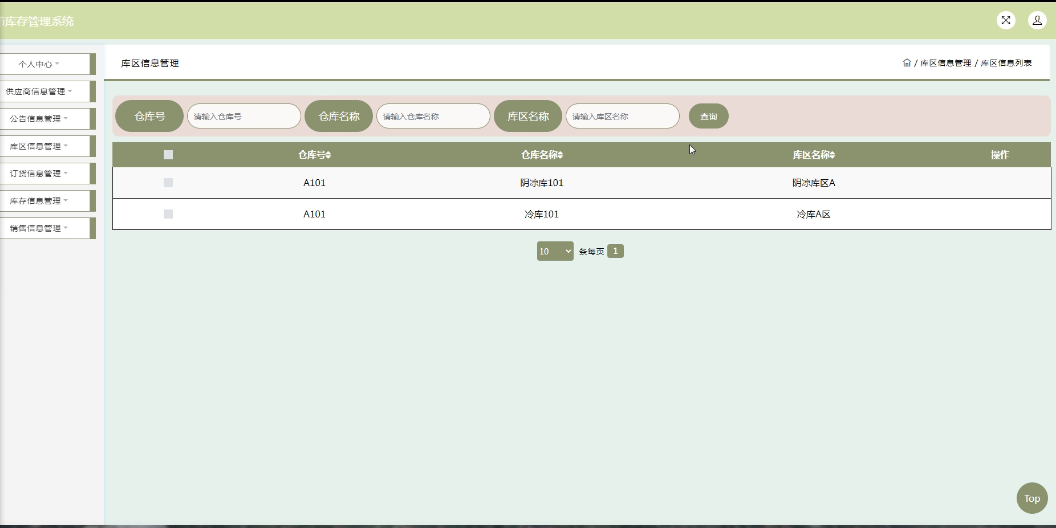Go to page 1 in pagination

[616, 251]
